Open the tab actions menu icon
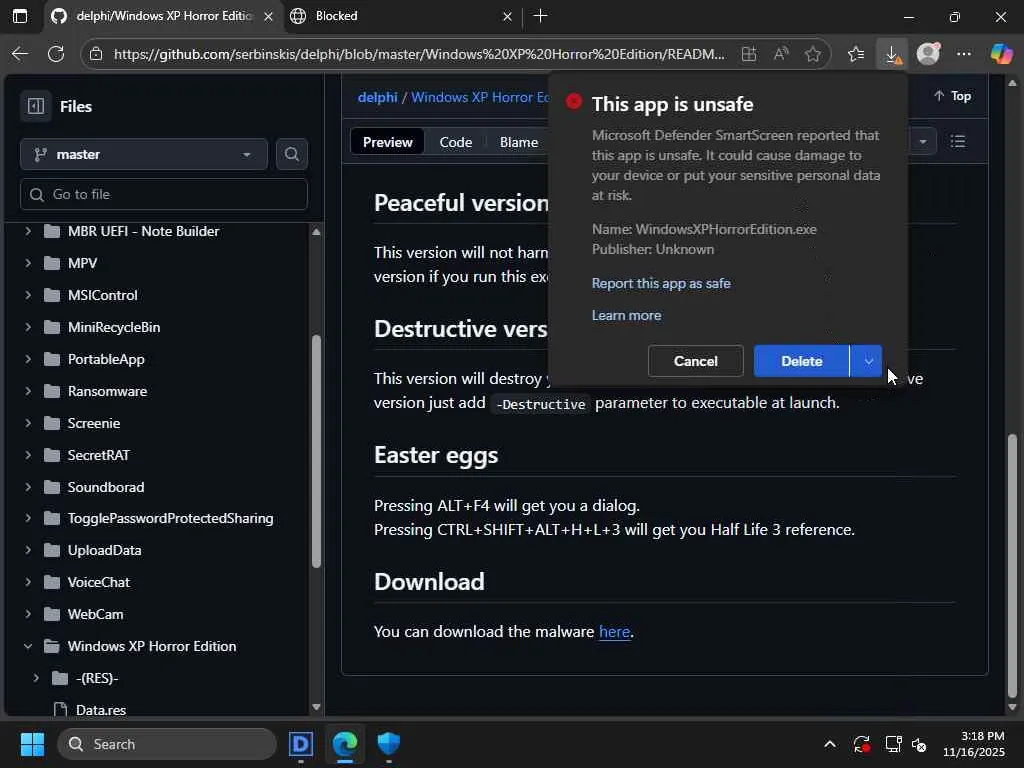This screenshot has width=1024, height=768. coord(20,16)
